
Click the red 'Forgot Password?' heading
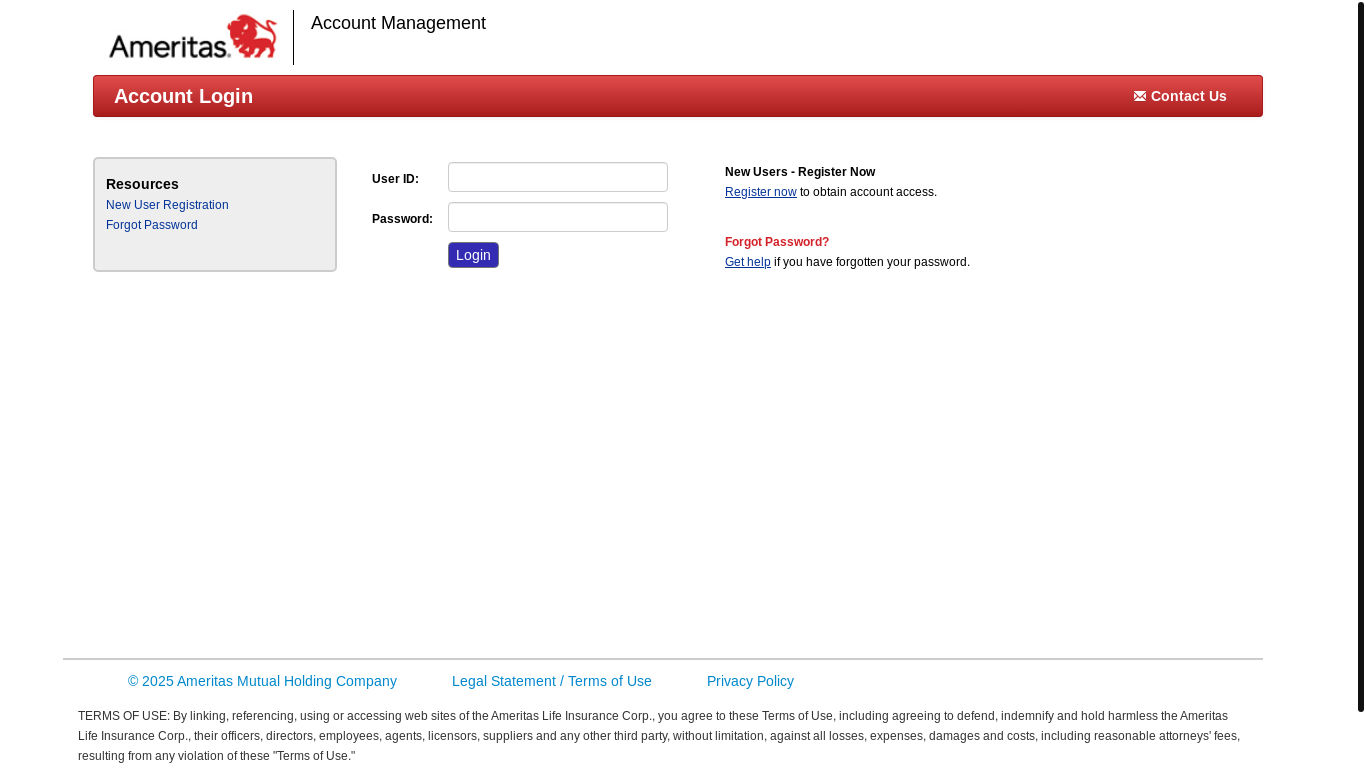click(x=777, y=242)
